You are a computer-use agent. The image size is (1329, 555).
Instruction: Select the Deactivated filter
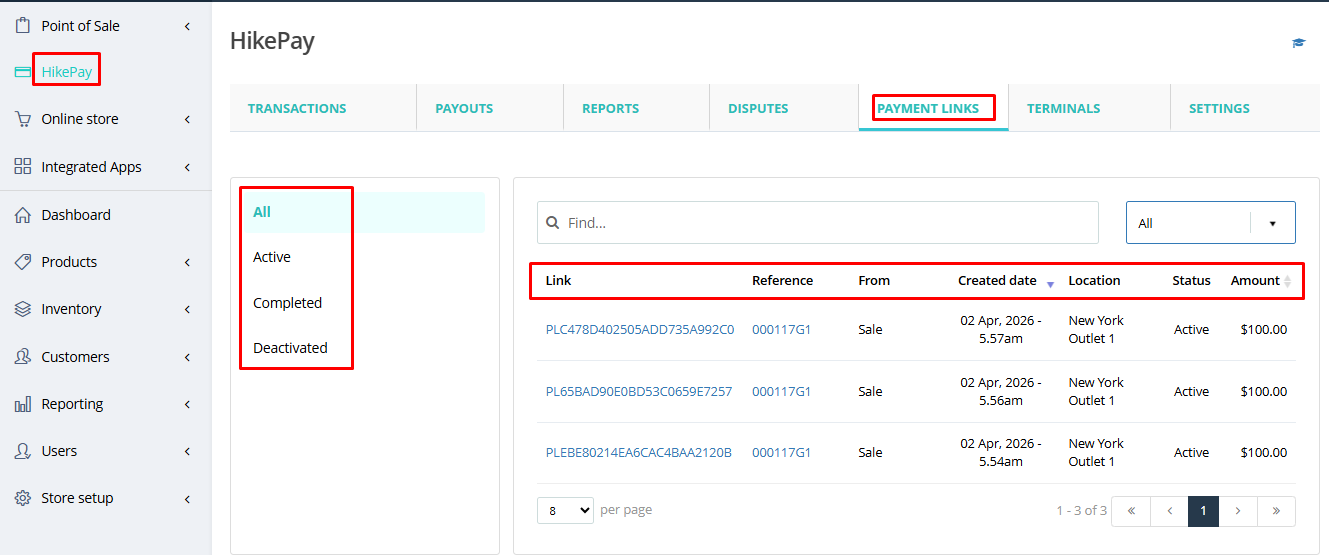[x=290, y=348]
